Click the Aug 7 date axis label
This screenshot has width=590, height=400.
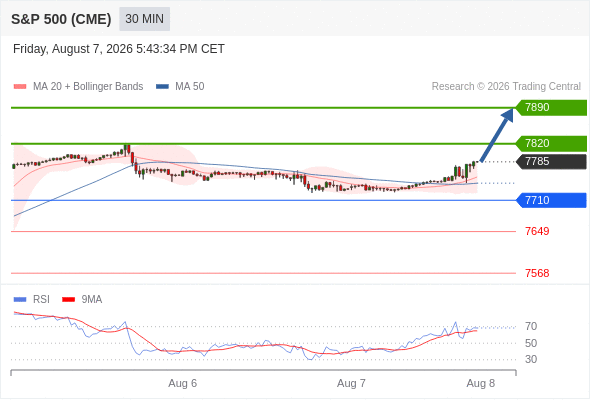click(351, 383)
